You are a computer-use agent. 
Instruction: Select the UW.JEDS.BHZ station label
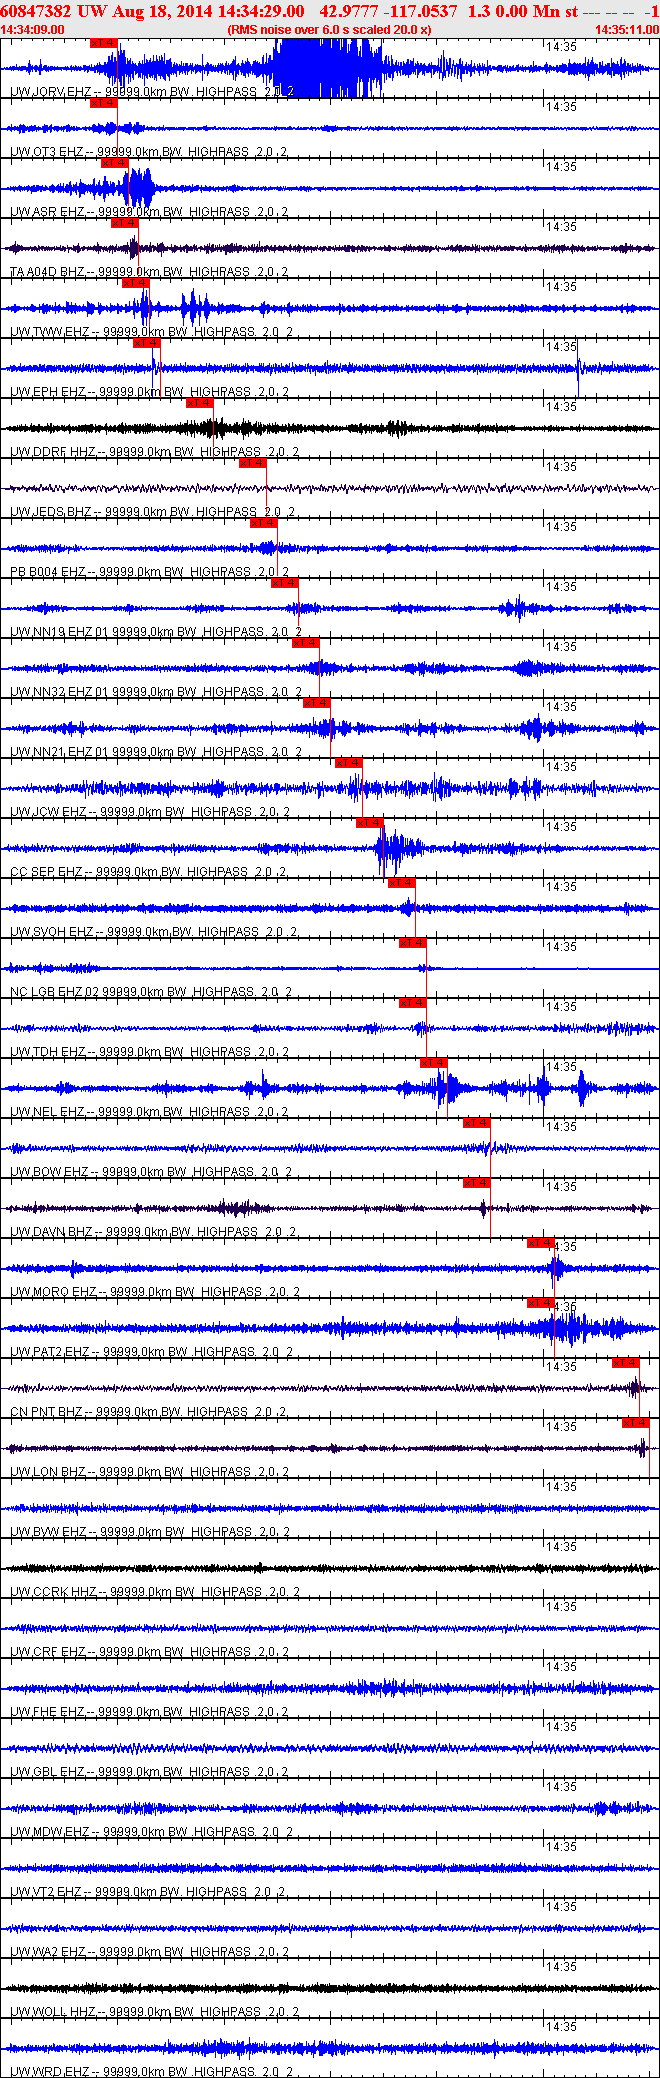(152, 512)
